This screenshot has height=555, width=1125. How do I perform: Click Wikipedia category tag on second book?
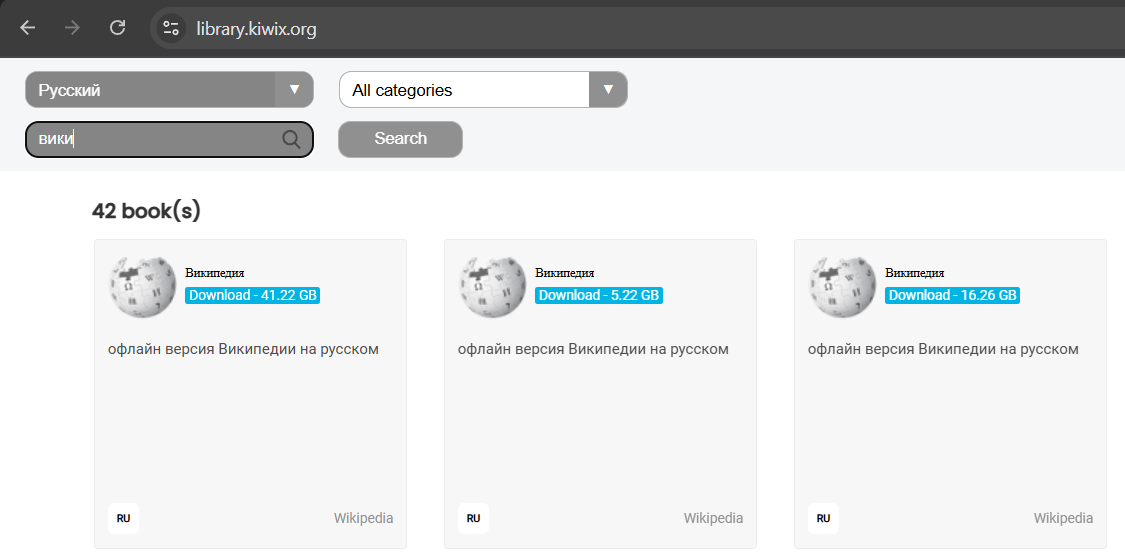pos(713,518)
